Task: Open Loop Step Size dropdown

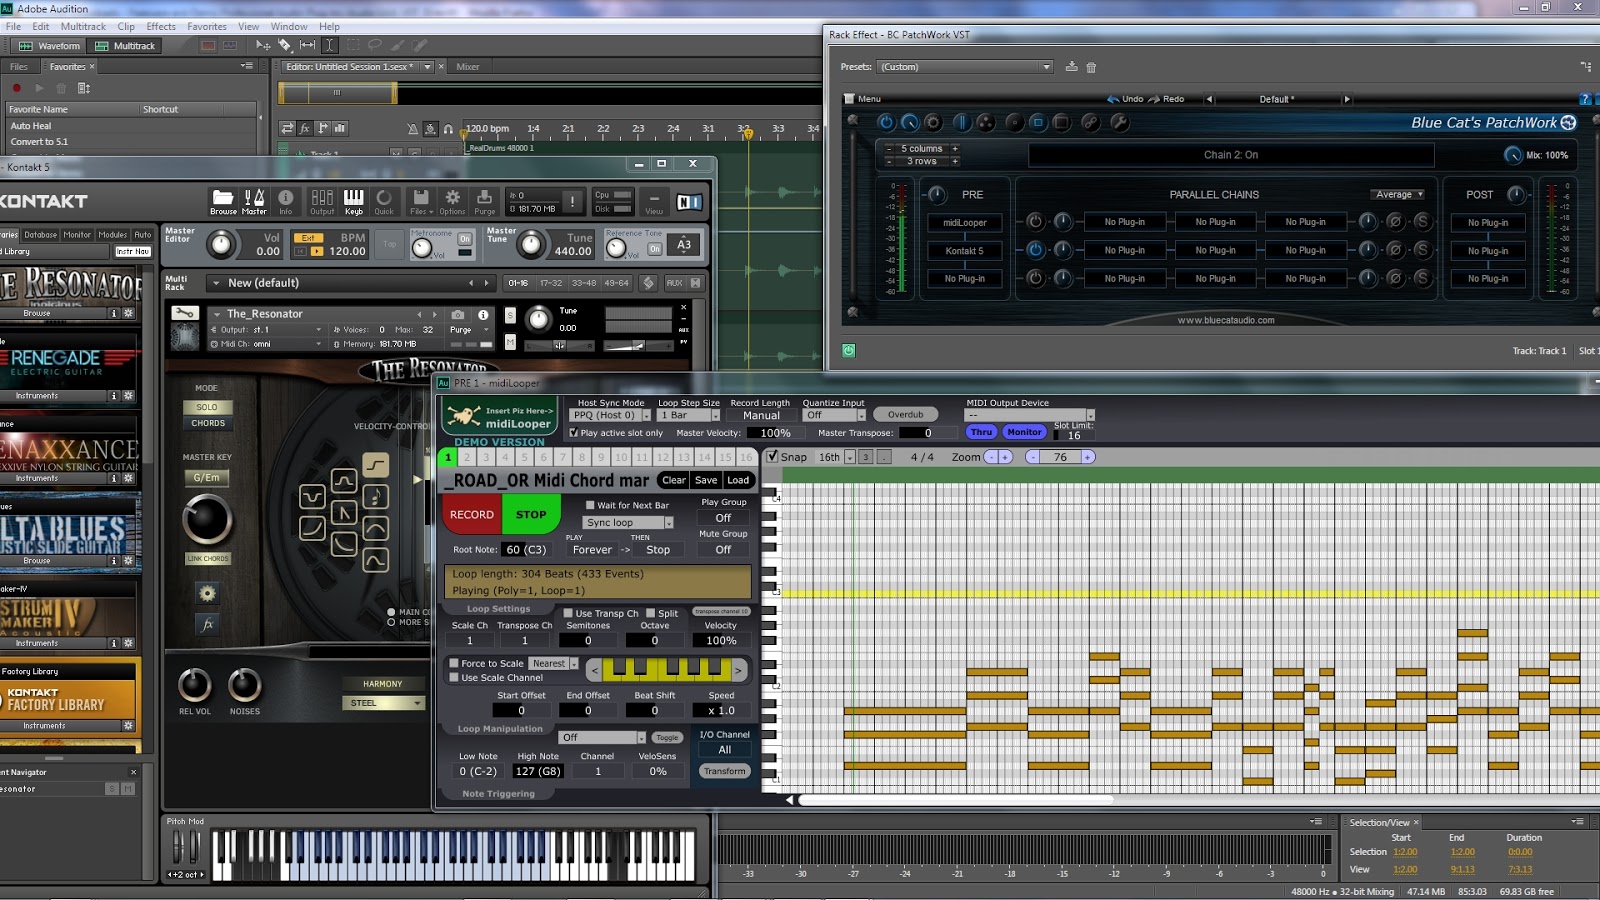Action: point(689,415)
